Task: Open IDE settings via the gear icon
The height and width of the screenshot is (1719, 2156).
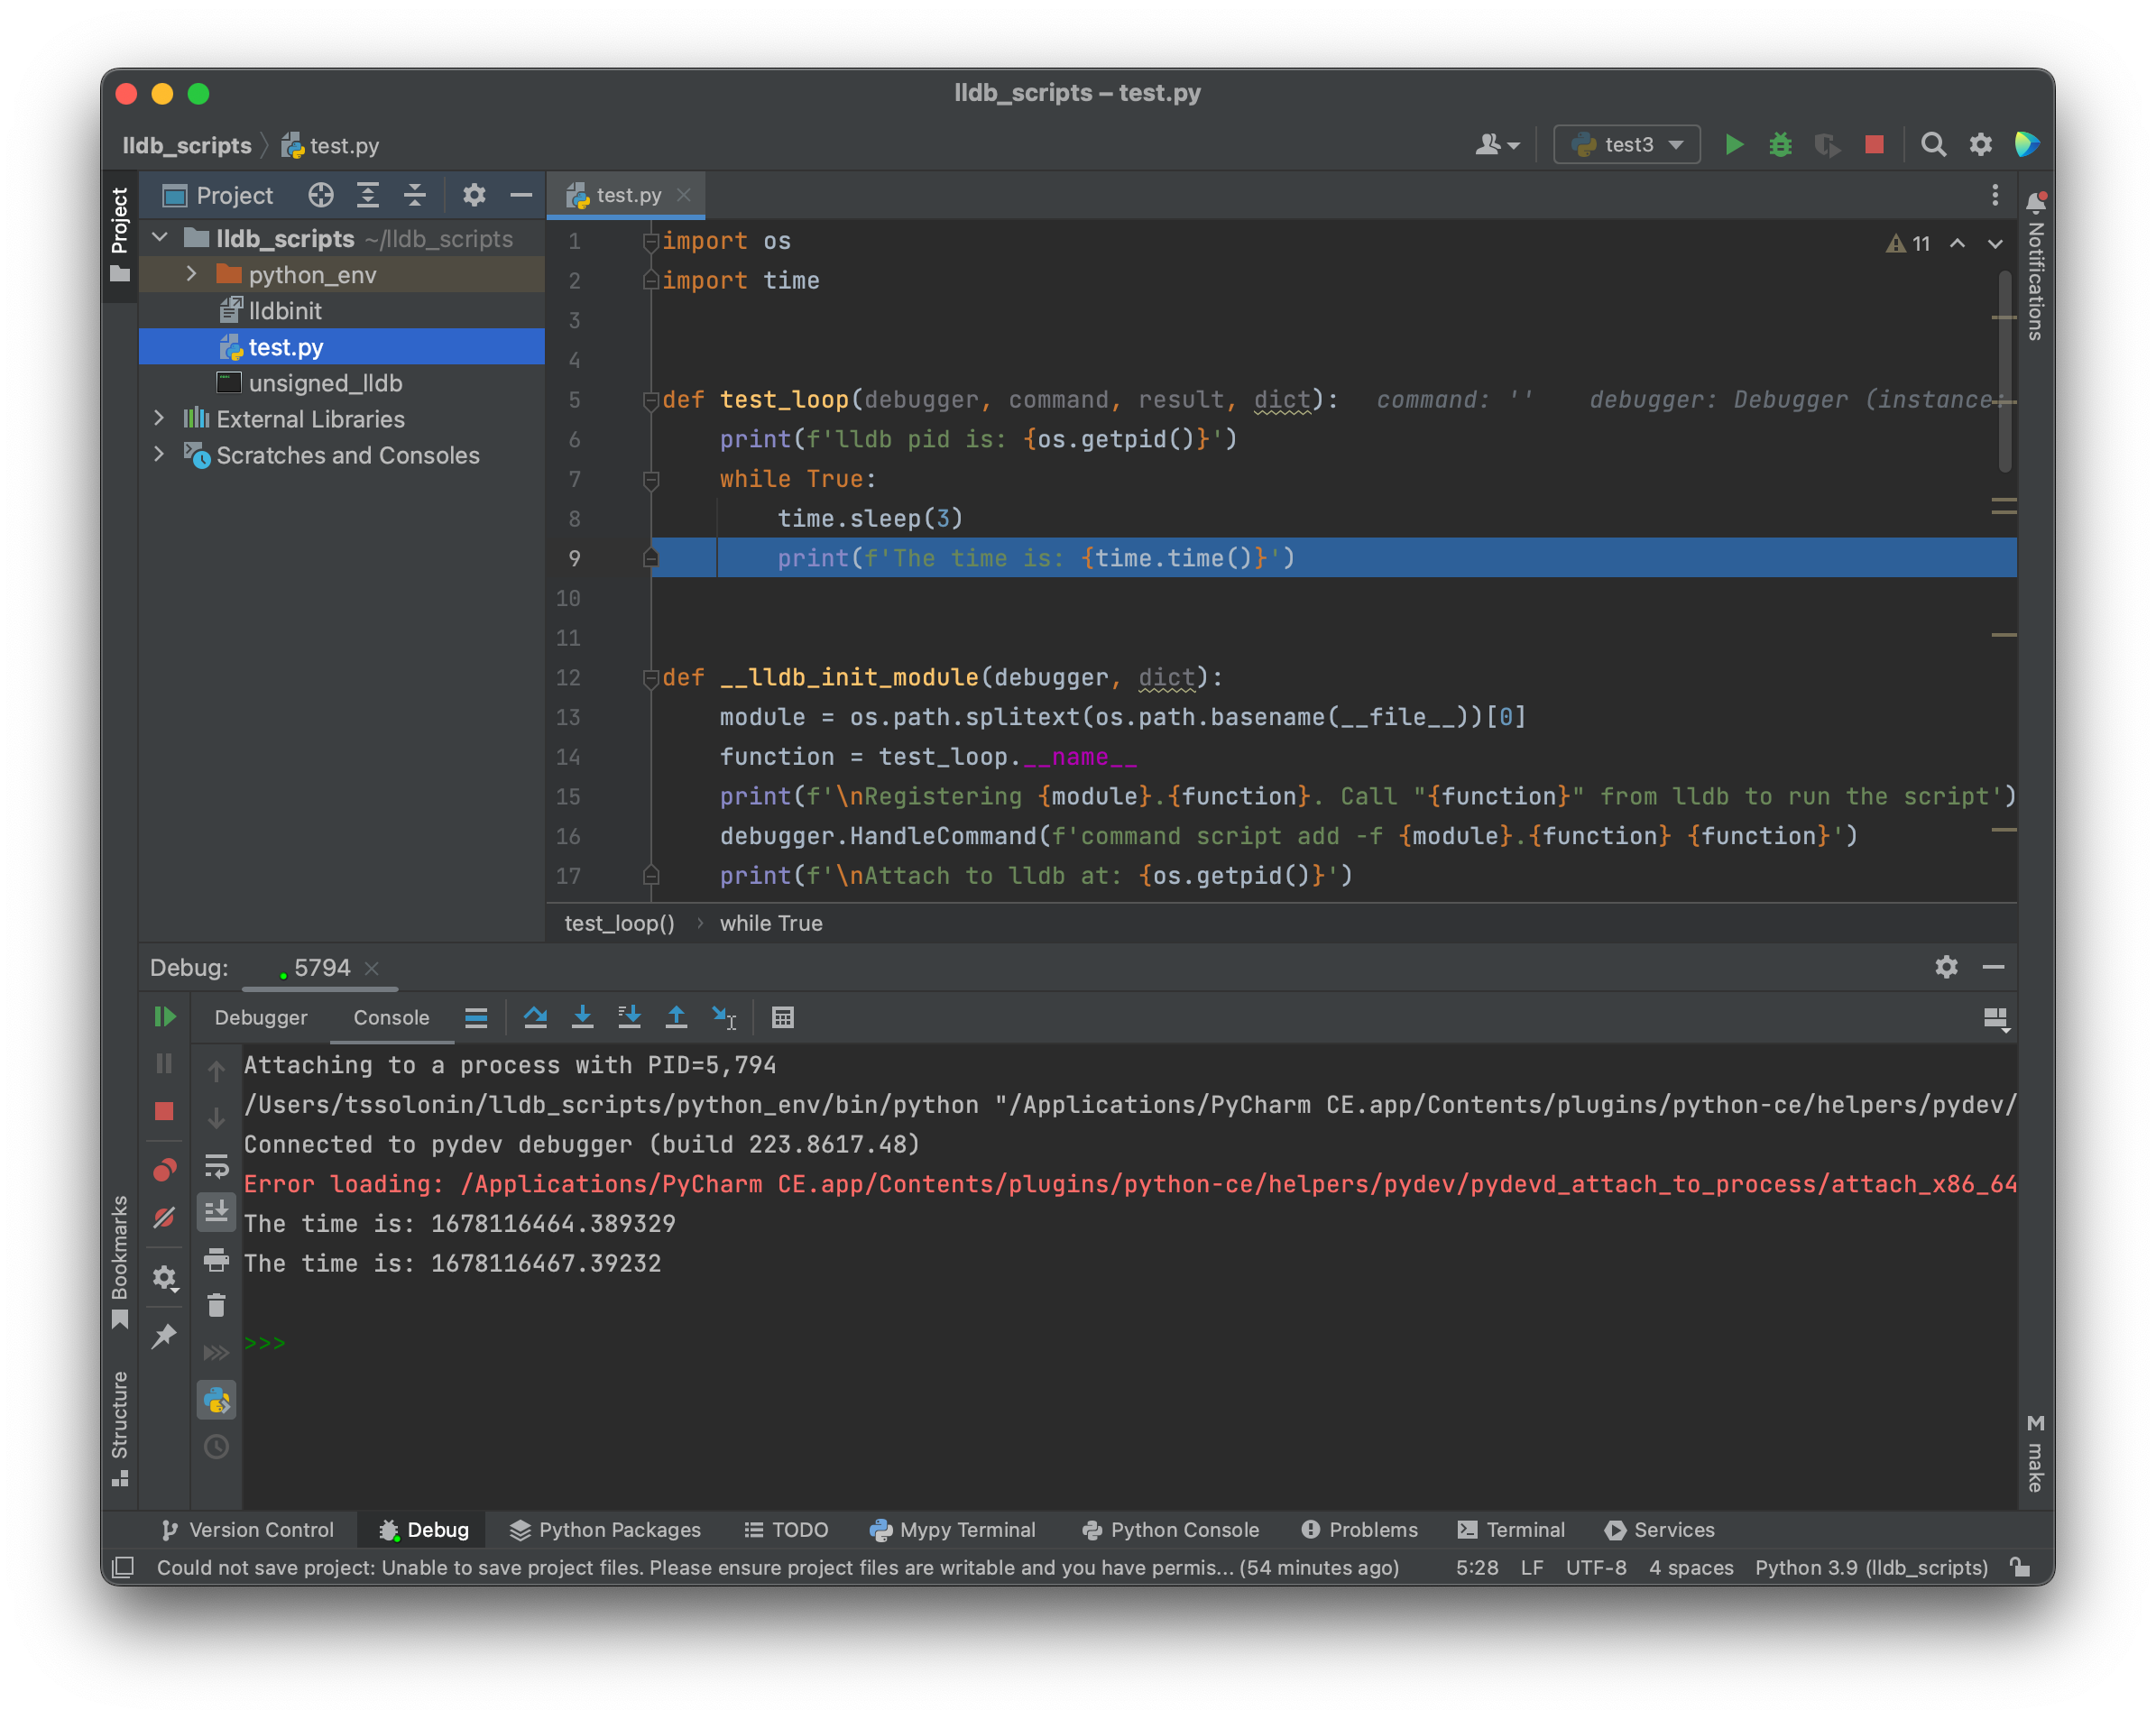Action: 1981,144
